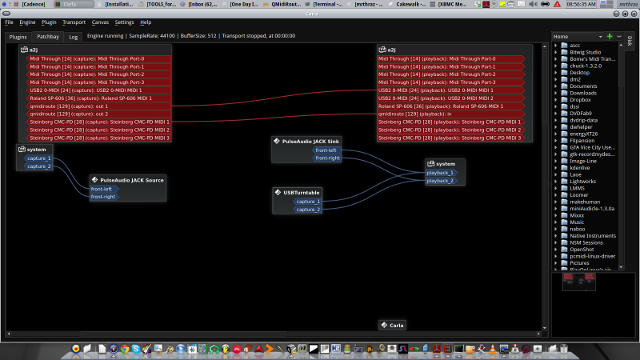
Task: Select the Carla client box icon
Action: (384, 325)
